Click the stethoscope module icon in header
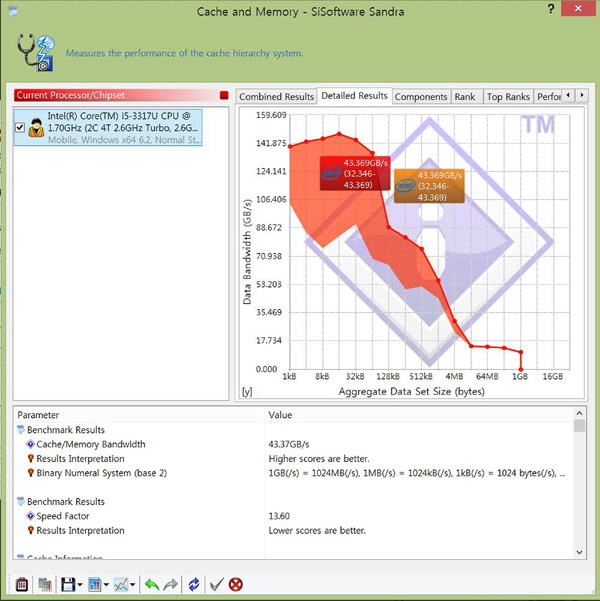 tap(35, 53)
